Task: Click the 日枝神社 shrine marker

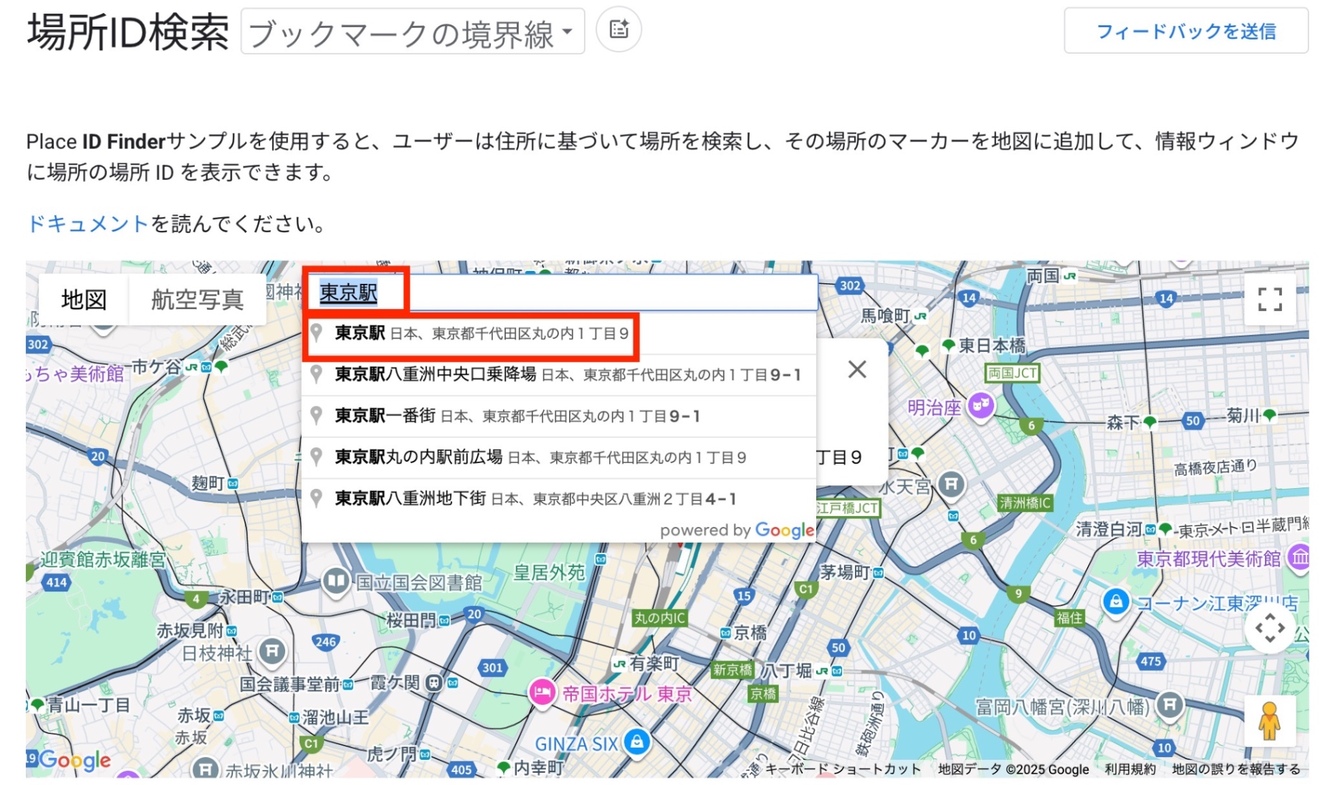Action: 271,653
